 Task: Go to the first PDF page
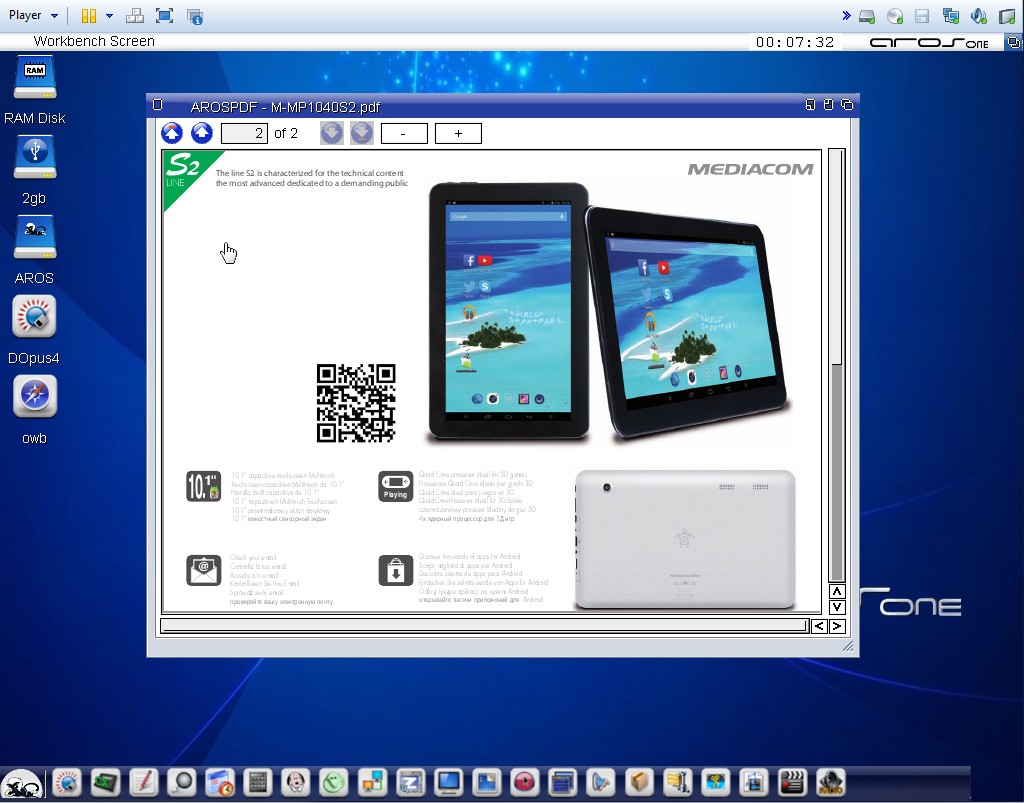(172, 133)
